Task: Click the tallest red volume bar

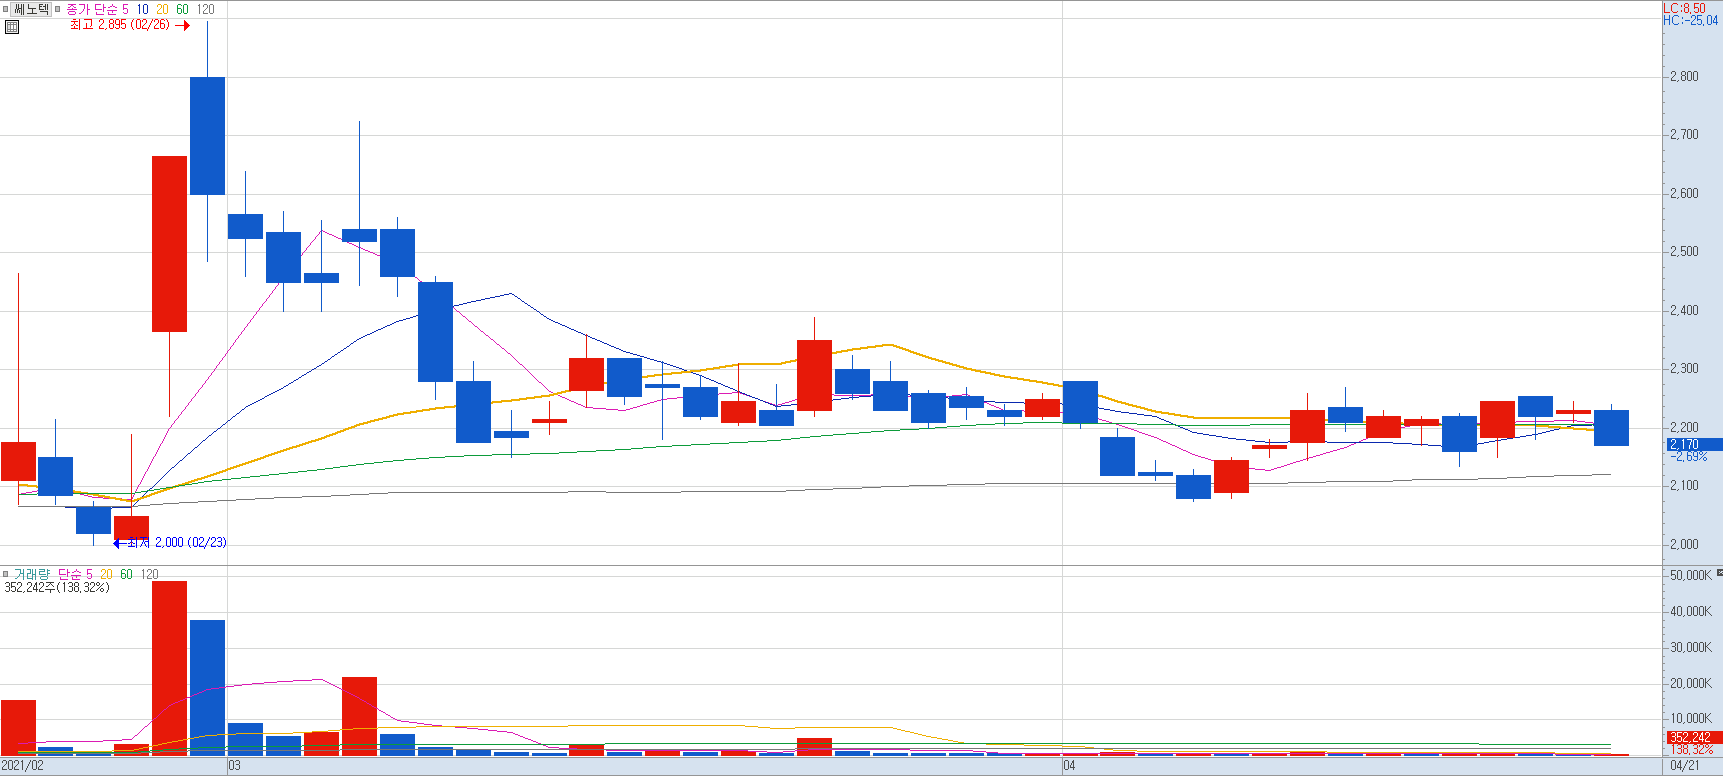Action: click(x=169, y=668)
